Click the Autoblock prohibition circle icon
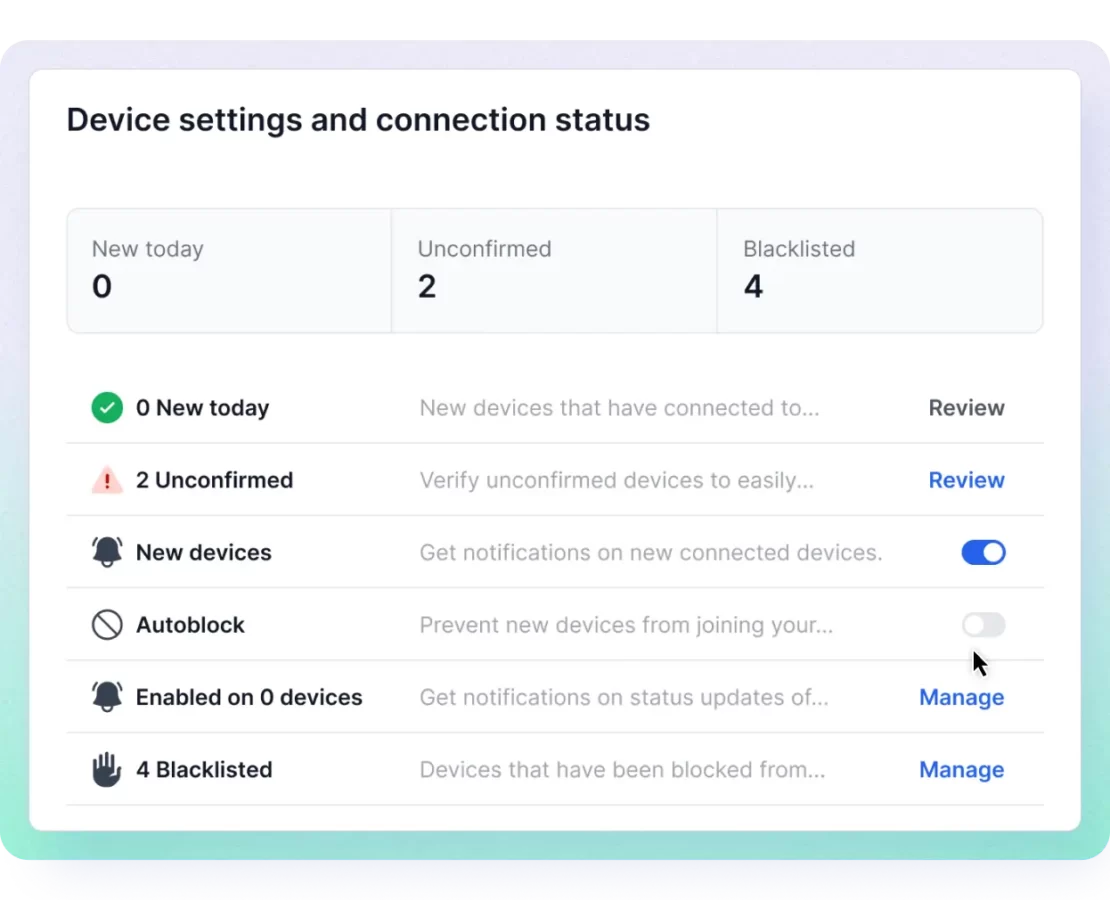1110x900 pixels. click(107, 625)
